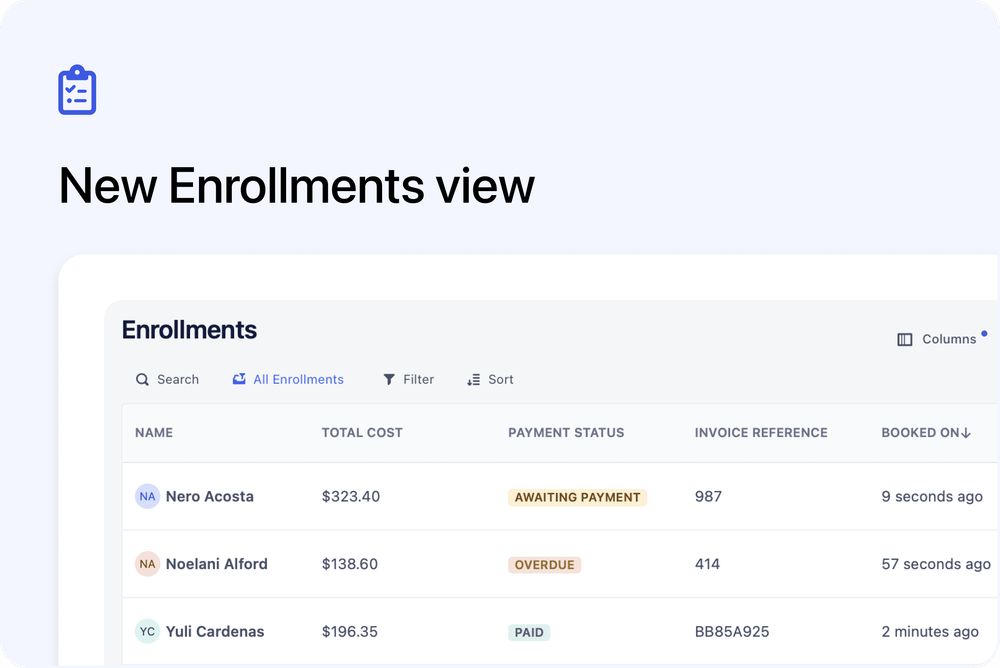Click Yuli Cardenas's YC avatar badge
1000x668 pixels.
pyautogui.click(x=147, y=631)
